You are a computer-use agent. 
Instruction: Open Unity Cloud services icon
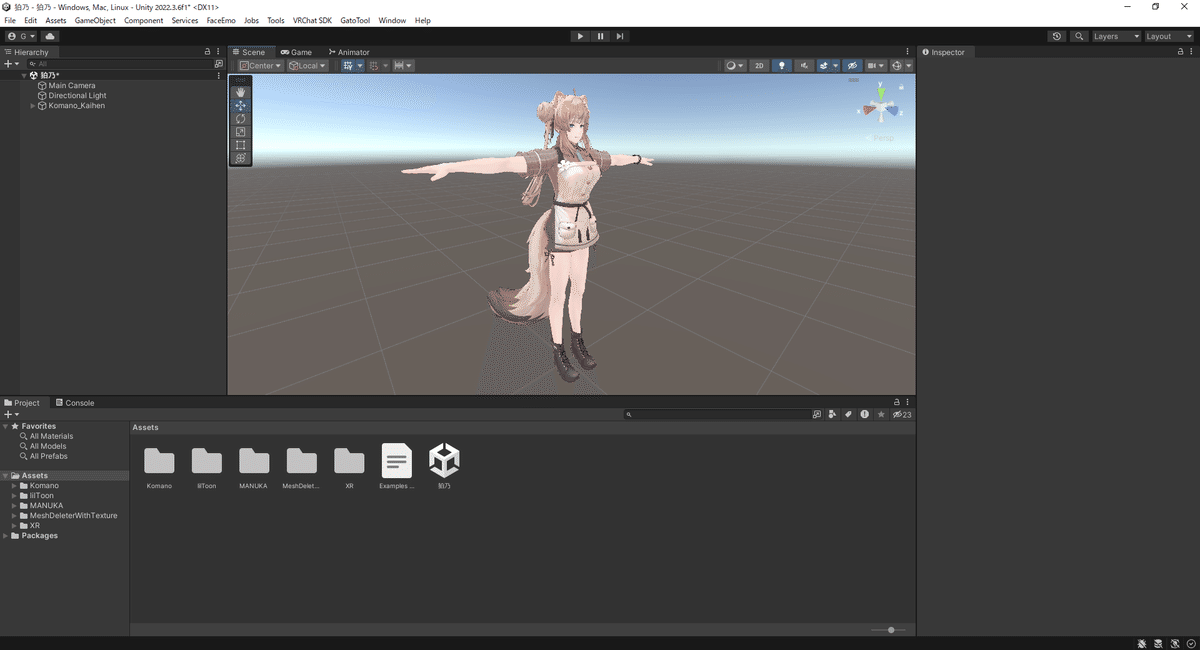click(x=50, y=36)
